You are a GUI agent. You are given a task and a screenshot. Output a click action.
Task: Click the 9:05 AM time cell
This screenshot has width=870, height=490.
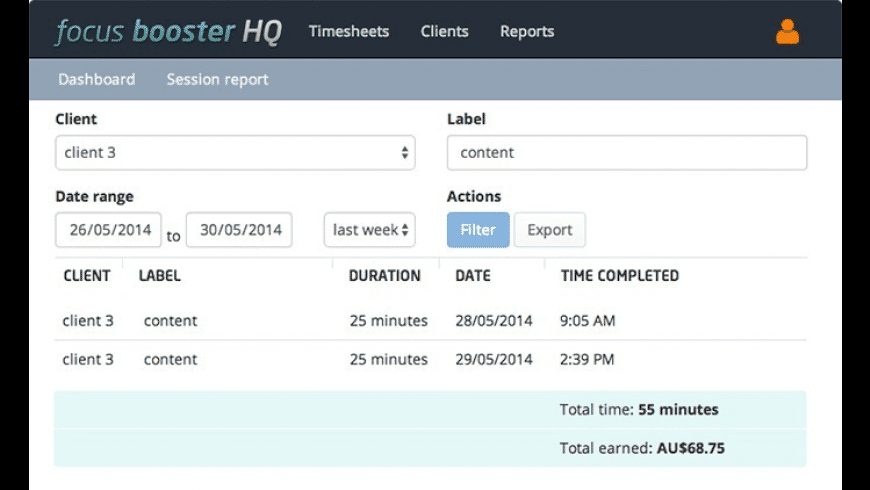click(x=588, y=321)
